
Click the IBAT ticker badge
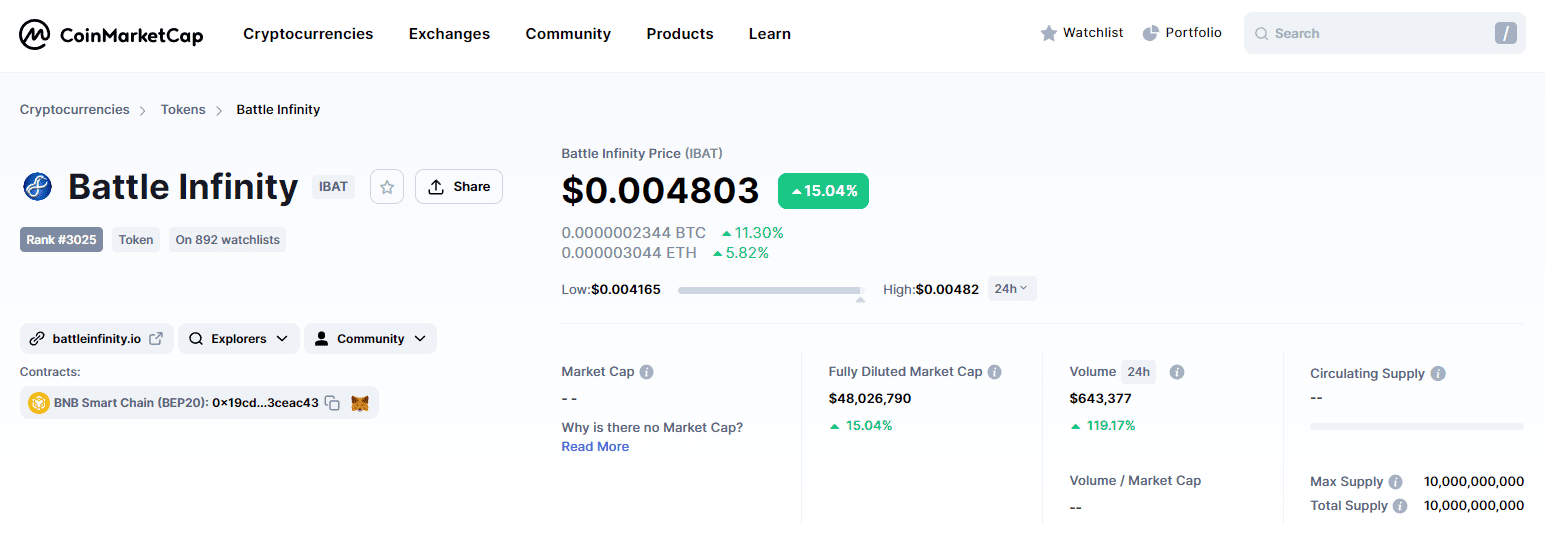pos(333,187)
